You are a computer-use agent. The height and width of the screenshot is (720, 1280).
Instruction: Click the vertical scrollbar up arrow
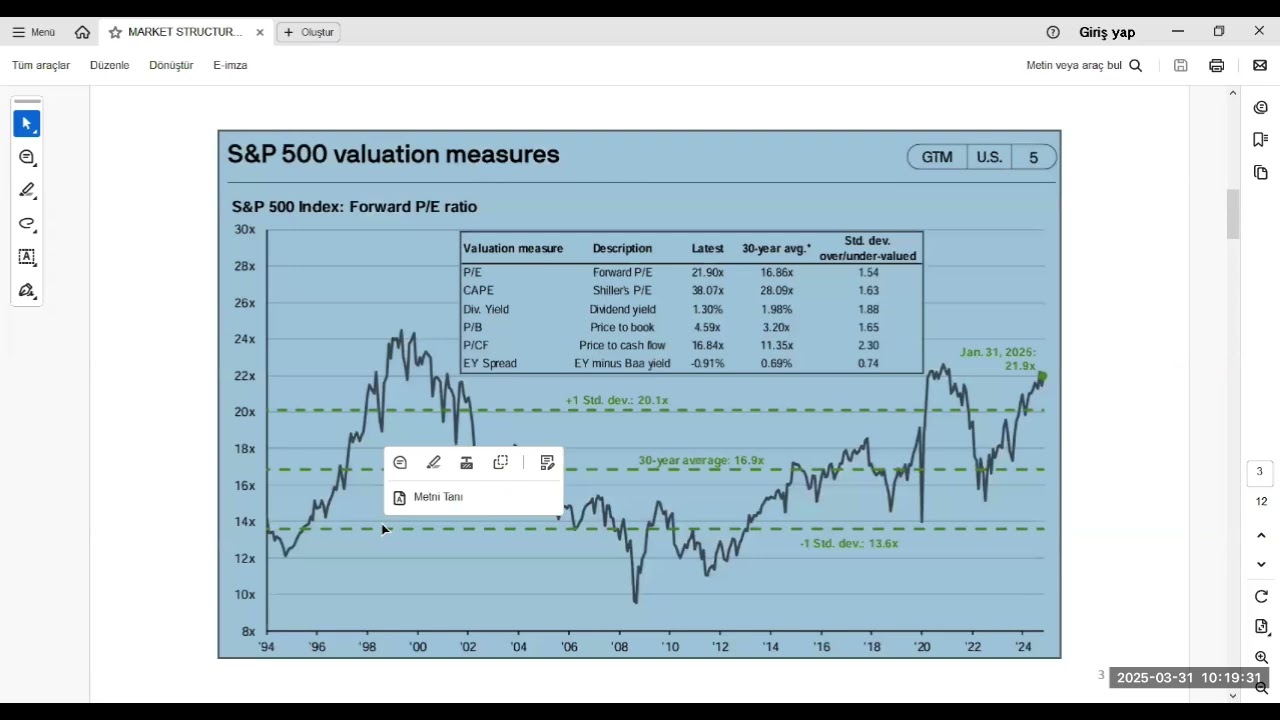click(x=1233, y=93)
